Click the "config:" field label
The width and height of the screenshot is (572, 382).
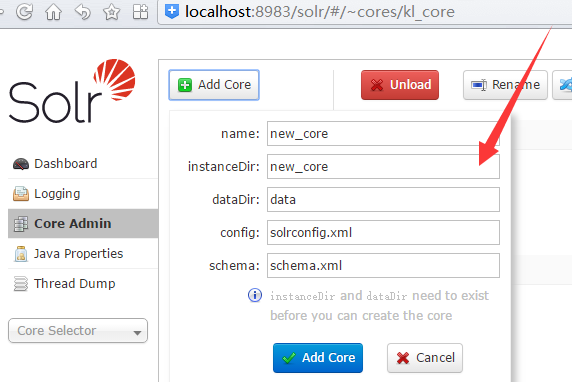coord(240,233)
